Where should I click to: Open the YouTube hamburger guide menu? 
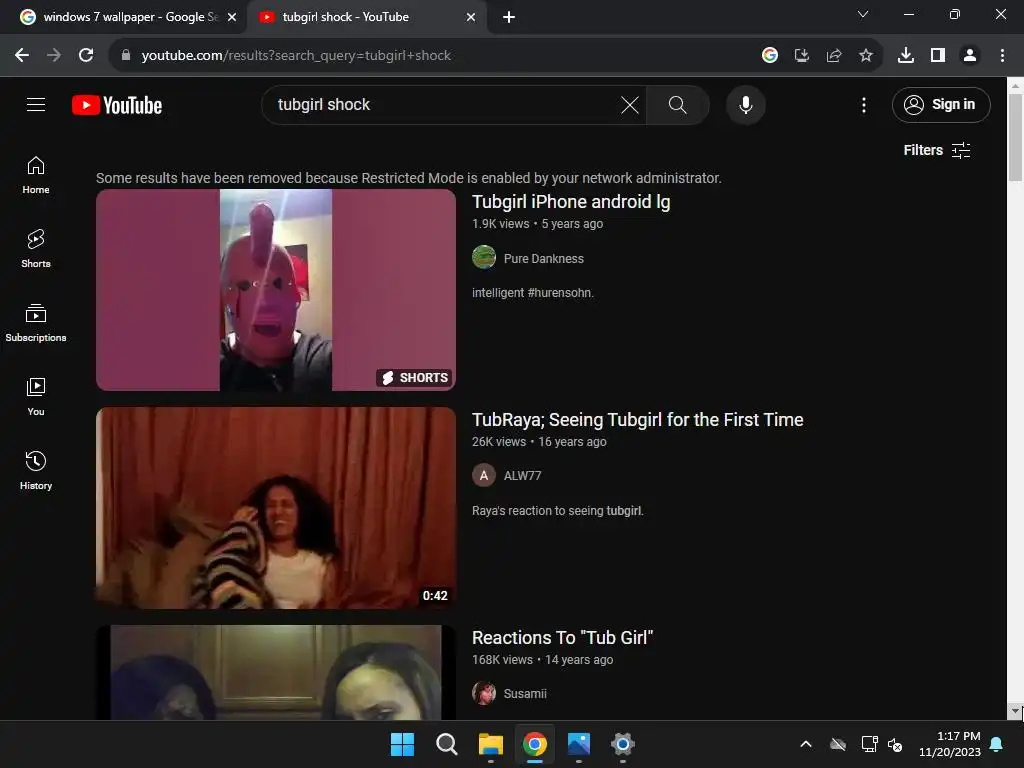(36, 104)
